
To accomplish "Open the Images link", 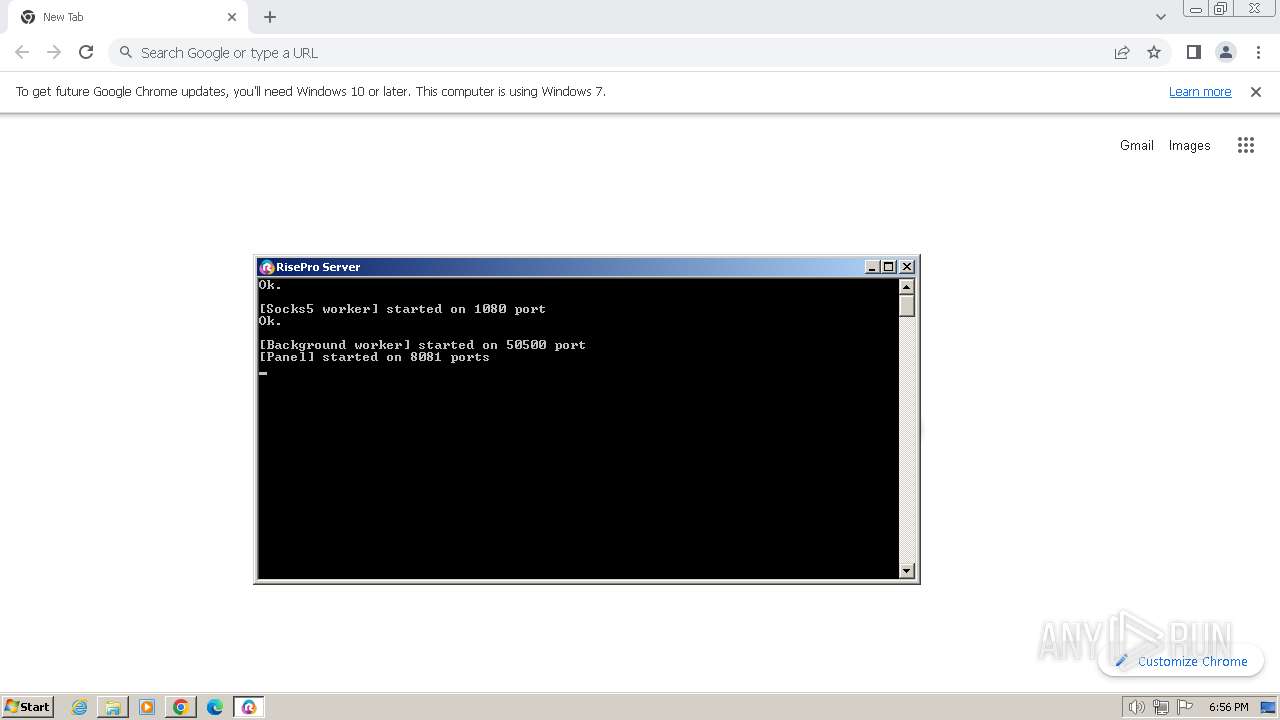I will pyautogui.click(x=1189, y=145).
